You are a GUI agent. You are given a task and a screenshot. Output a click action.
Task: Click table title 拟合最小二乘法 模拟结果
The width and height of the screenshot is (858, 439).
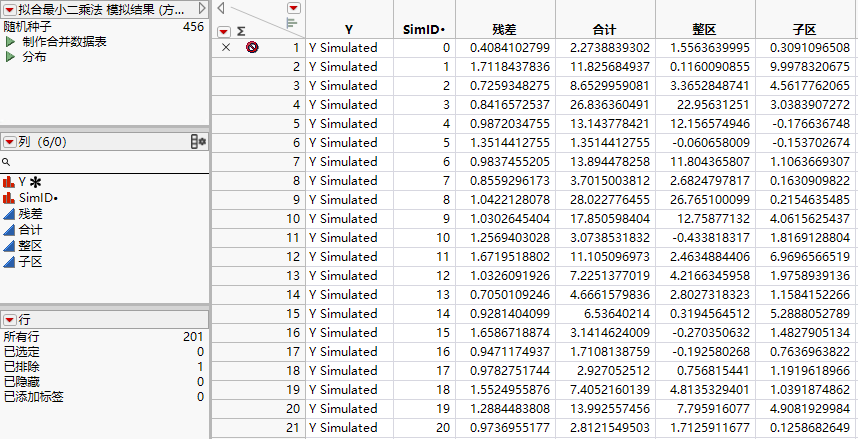(102, 8)
